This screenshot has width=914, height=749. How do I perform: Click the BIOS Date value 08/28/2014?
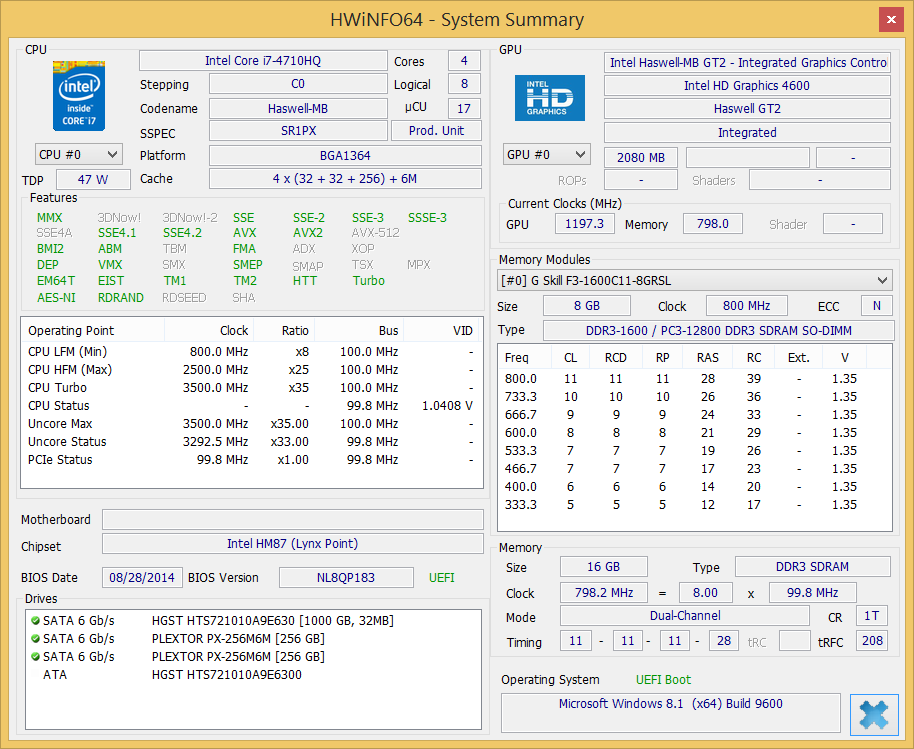click(x=142, y=578)
